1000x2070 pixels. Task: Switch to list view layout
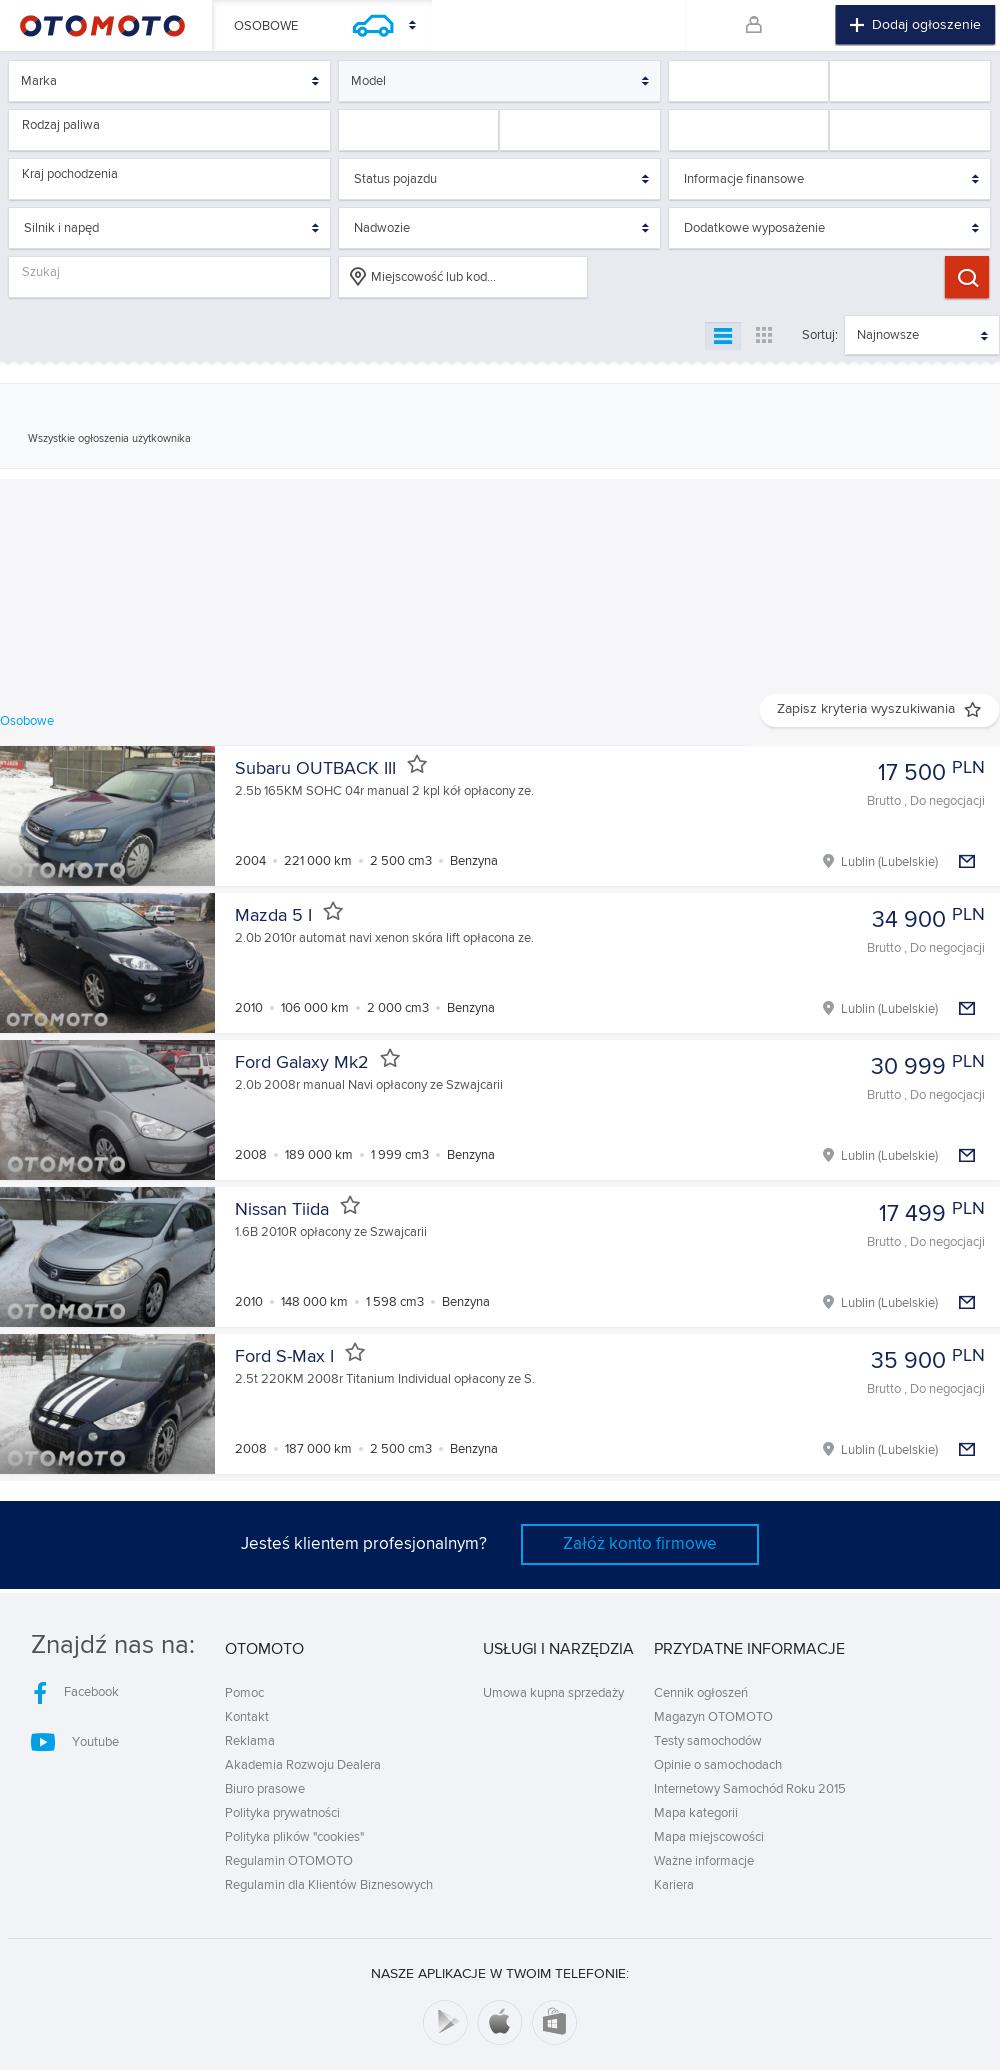pos(723,335)
